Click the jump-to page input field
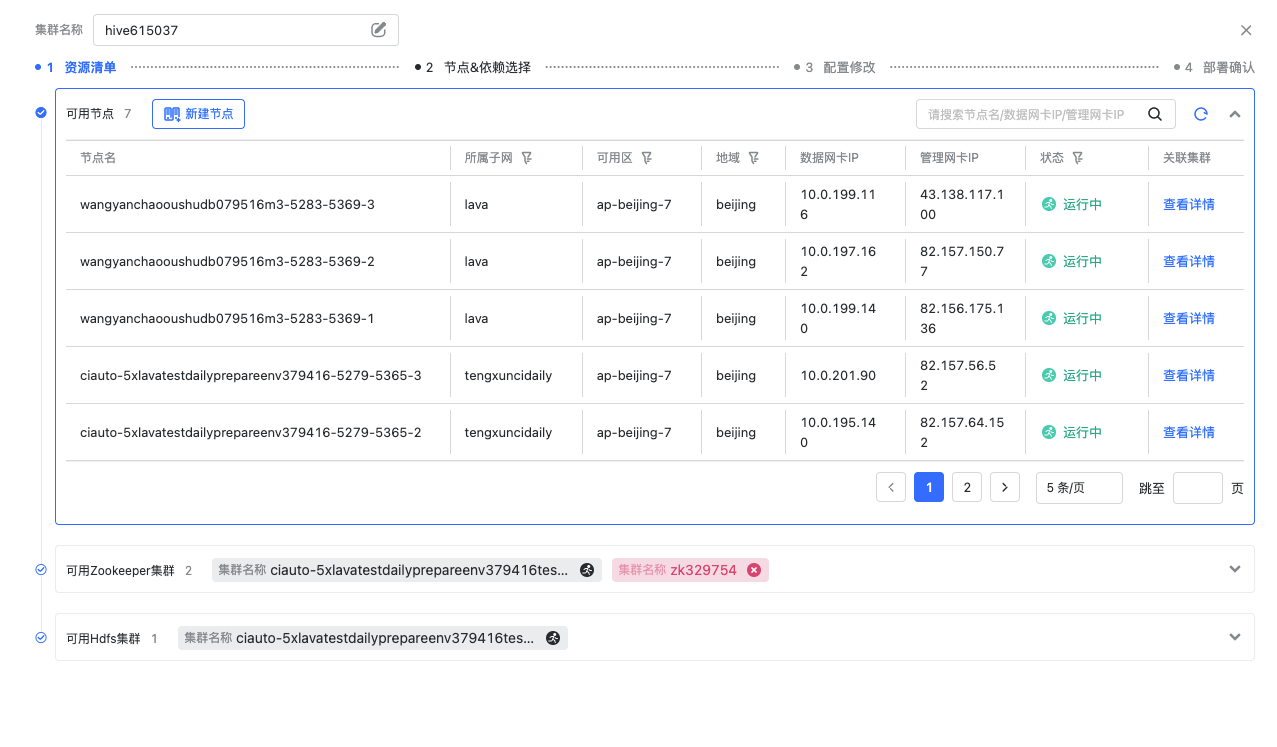Image resolution: width=1277 pixels, height=747 pixels. [1198, 488]
